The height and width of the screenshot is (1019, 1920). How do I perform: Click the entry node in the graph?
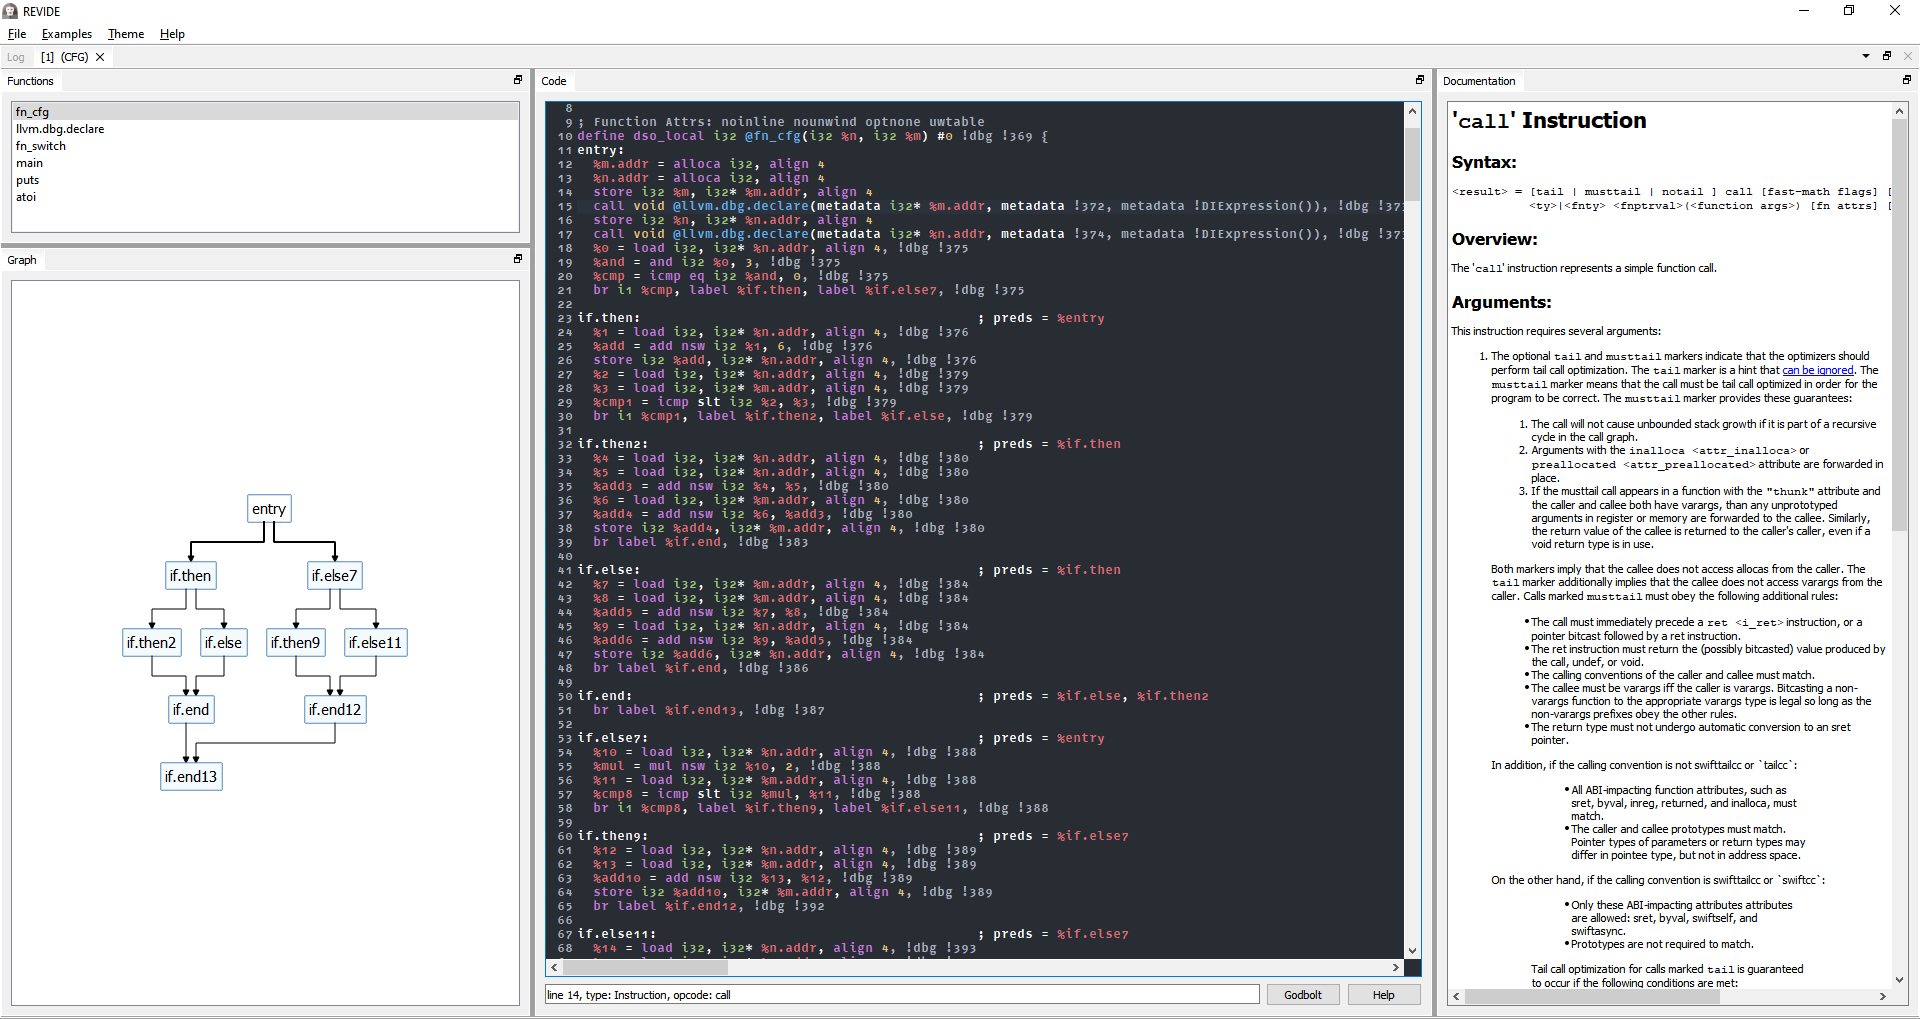pyautogui.click(x=269, y=509)
